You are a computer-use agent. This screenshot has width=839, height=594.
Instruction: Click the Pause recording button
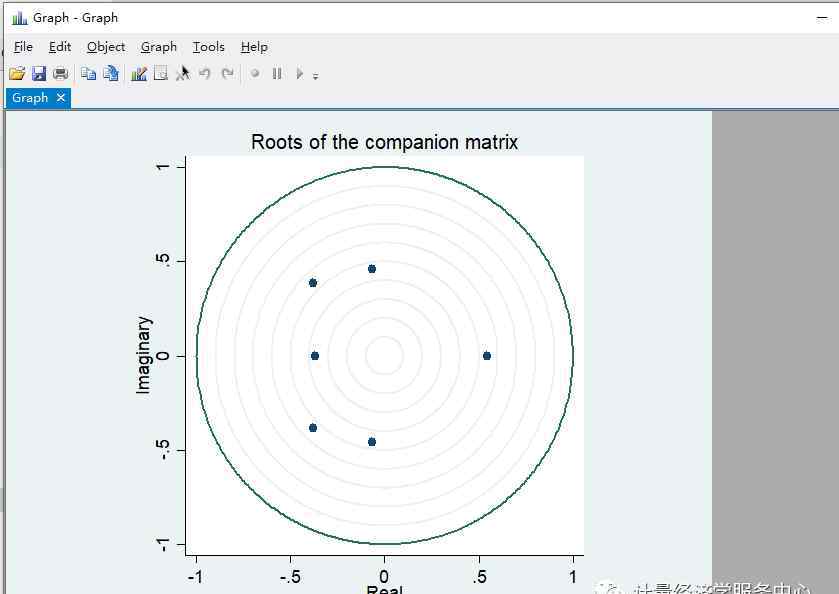[277, 73]
